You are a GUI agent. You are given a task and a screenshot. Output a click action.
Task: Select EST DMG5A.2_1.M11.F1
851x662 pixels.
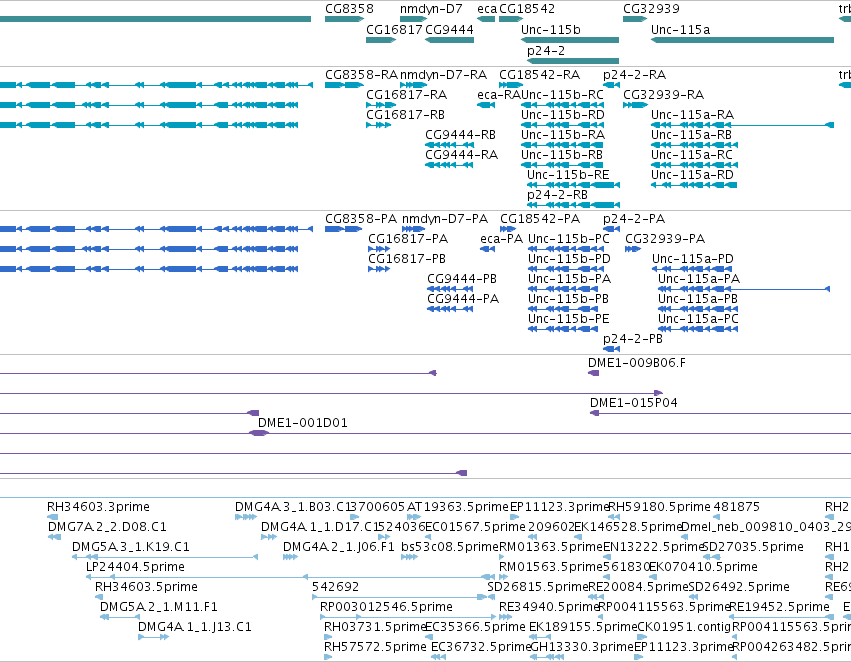(120, 618)
